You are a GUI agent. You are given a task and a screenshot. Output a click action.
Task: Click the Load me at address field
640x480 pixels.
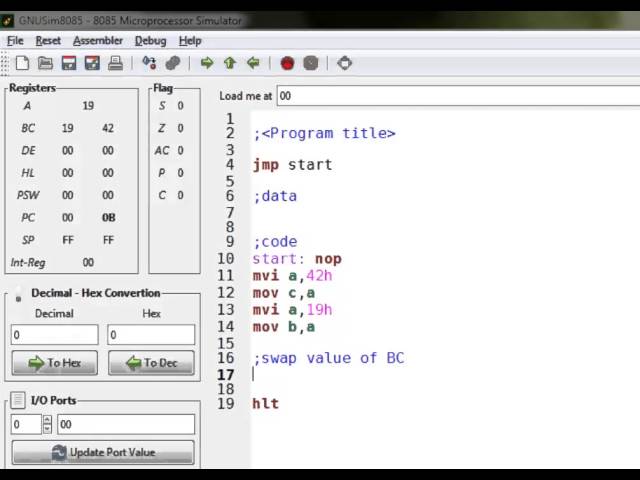[458, 96]
